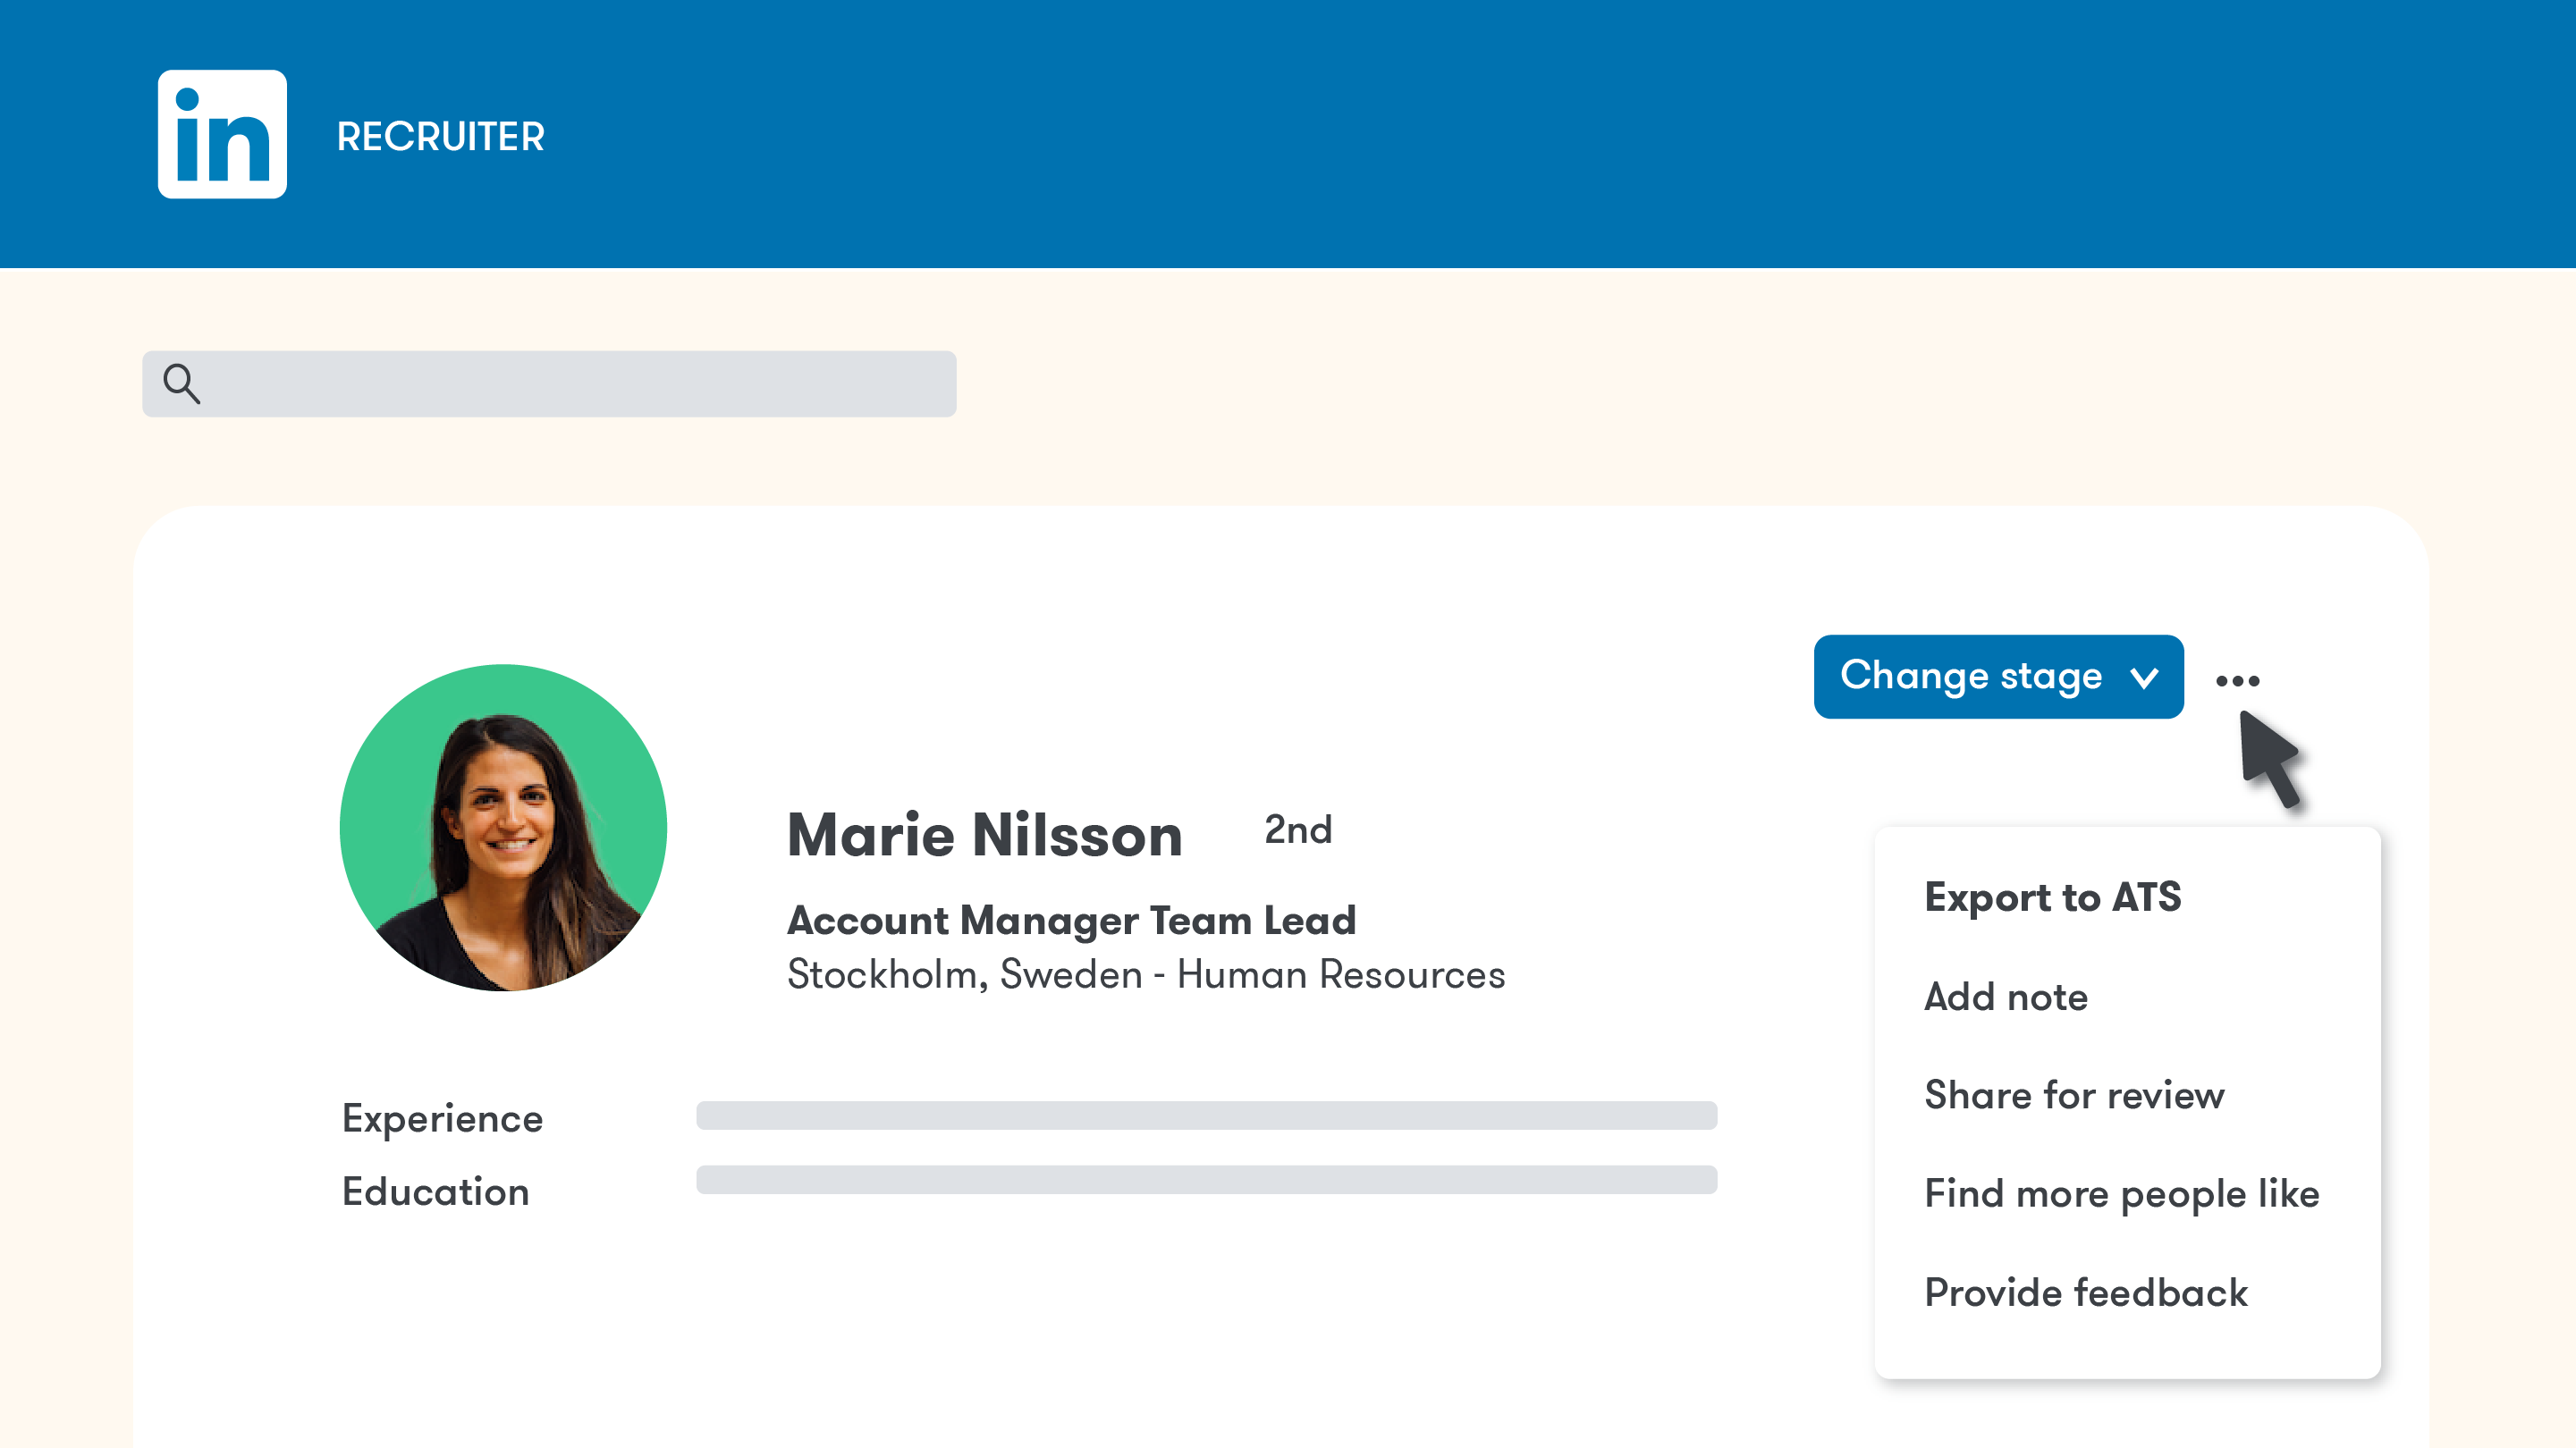The image size is (2576, 1448).
Task: Open Marie Nilsson's profile photo
Action: pyautogui.click(x=503, y=828)
